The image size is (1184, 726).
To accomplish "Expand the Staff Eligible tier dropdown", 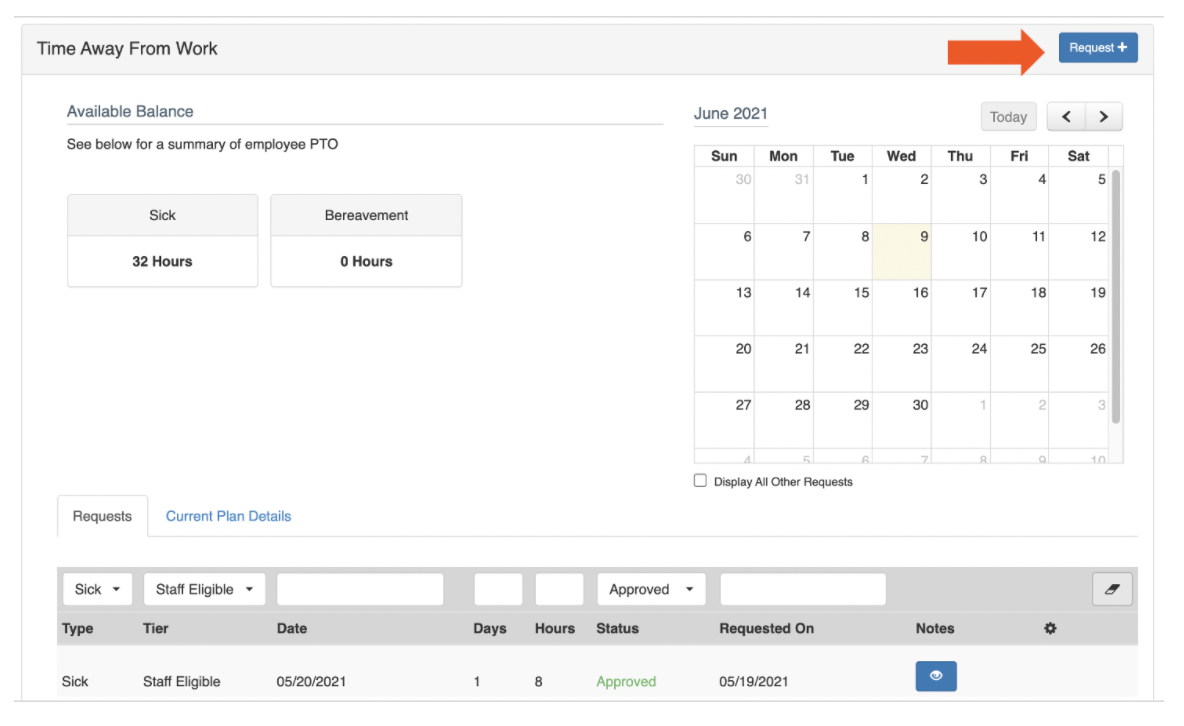I will click(204, 590).
